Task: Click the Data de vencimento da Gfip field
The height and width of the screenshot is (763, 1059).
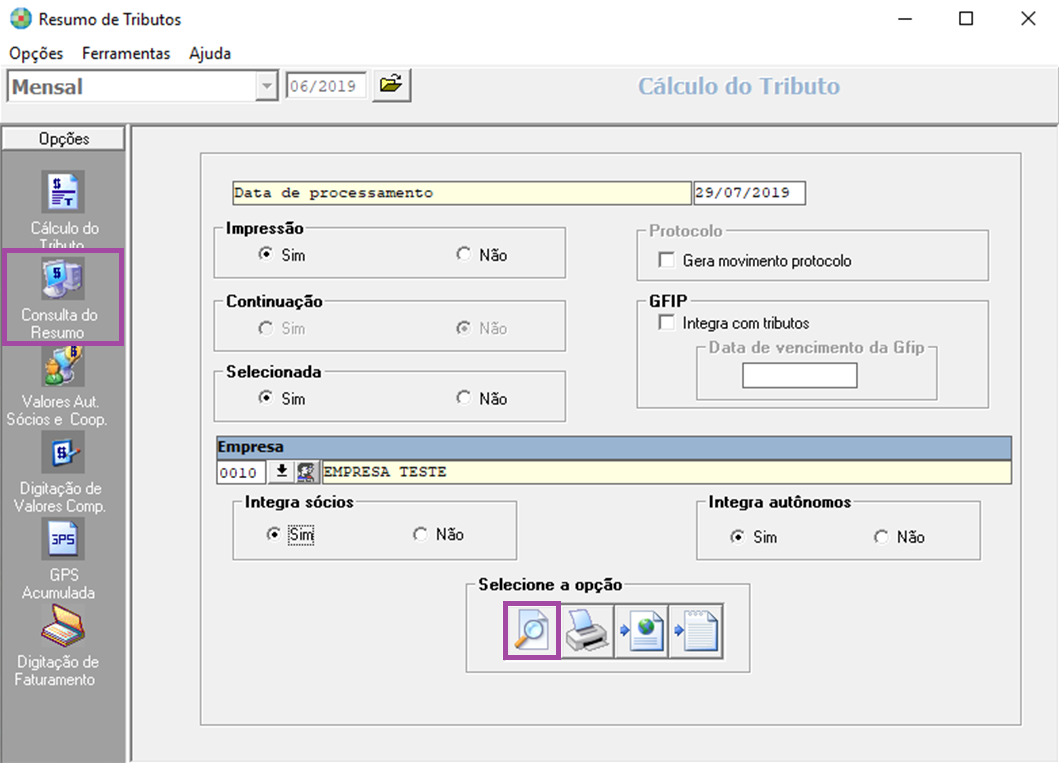Action: coord(800,375)
